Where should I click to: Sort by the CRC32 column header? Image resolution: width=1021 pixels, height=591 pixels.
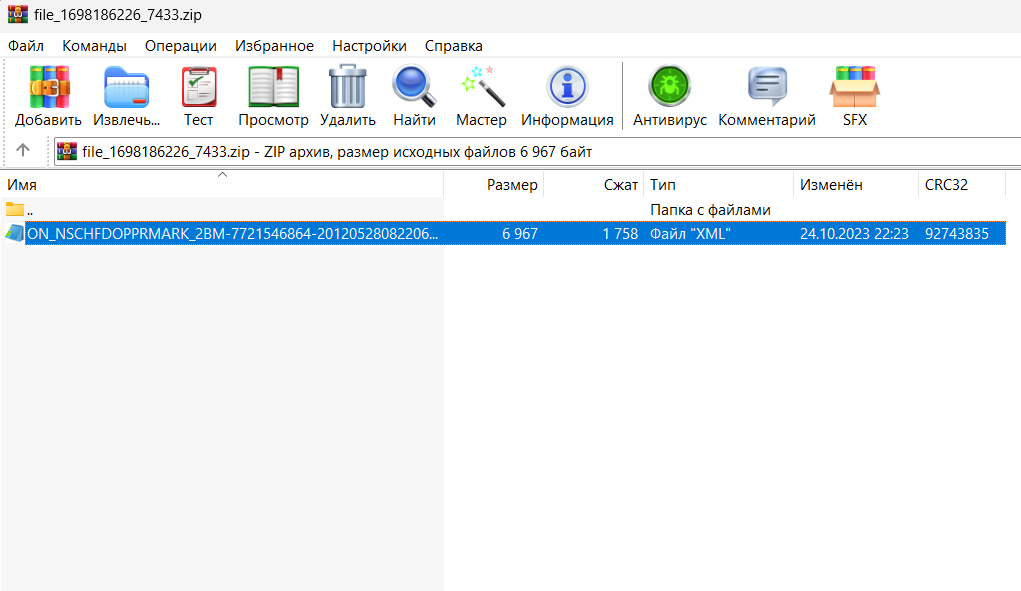point(962,184)
